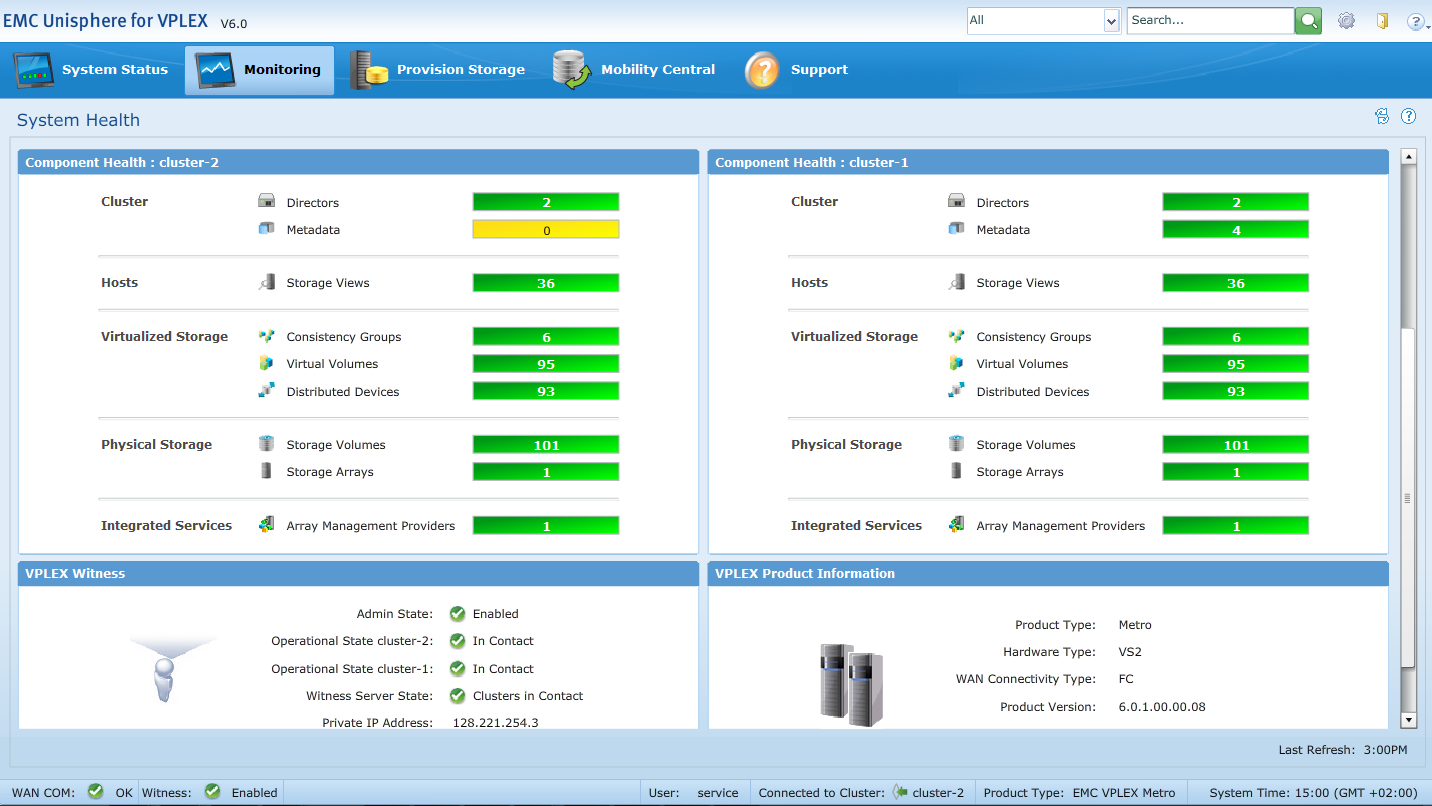Click the Storage Volumes icon under Physical Storage

tap(266, 443)
